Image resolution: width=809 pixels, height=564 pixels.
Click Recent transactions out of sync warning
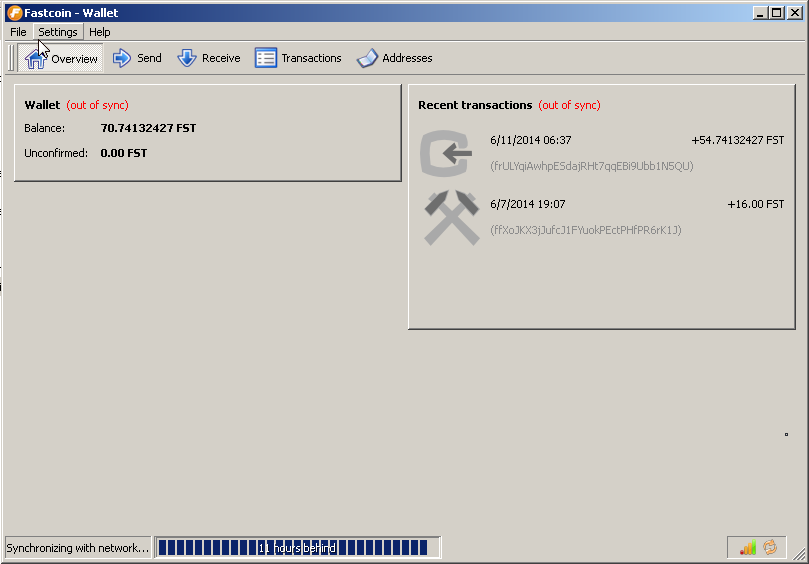click(569, 105)
